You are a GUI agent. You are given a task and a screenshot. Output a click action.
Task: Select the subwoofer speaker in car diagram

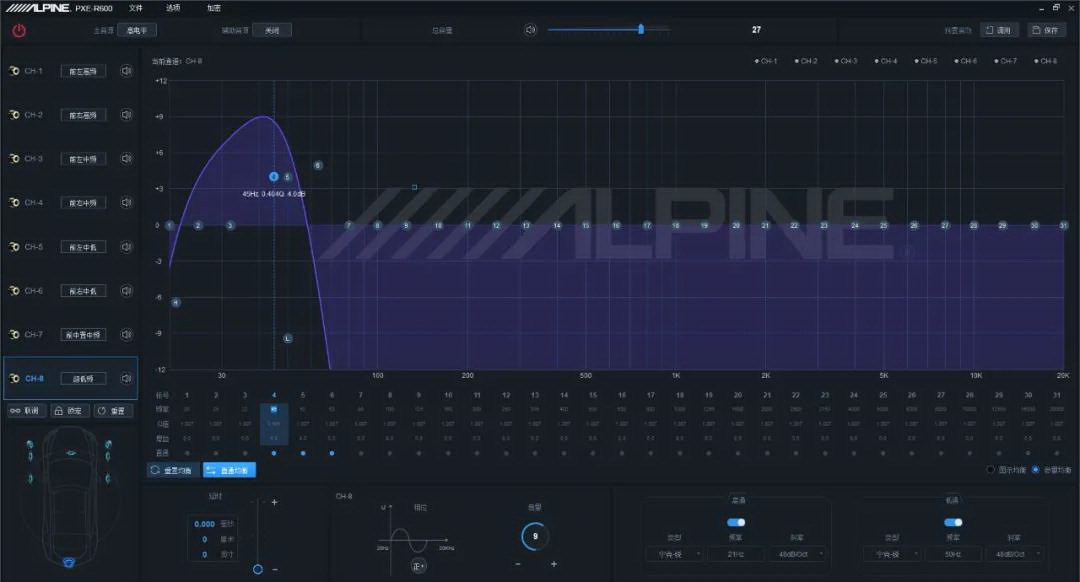pyautogui.click(x=69, y=562)
